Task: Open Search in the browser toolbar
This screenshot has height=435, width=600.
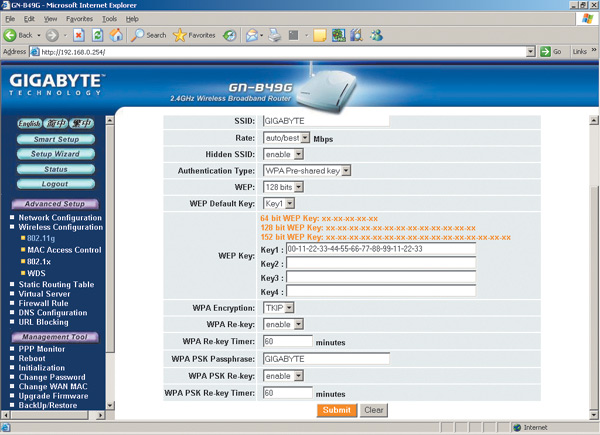Action: click(148, 35)
